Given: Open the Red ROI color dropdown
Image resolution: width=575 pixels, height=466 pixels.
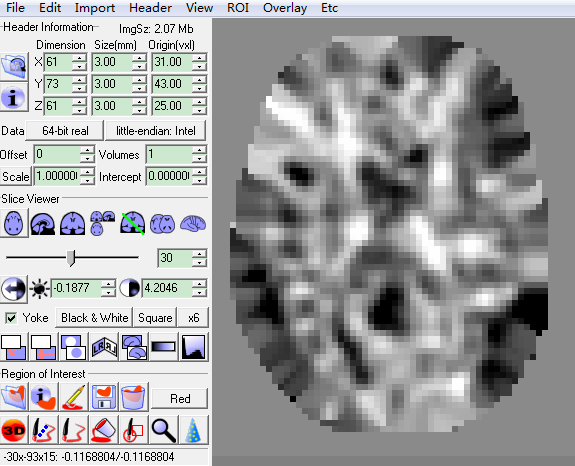Looking at the screenshot, I should click(x=180, y=399).
